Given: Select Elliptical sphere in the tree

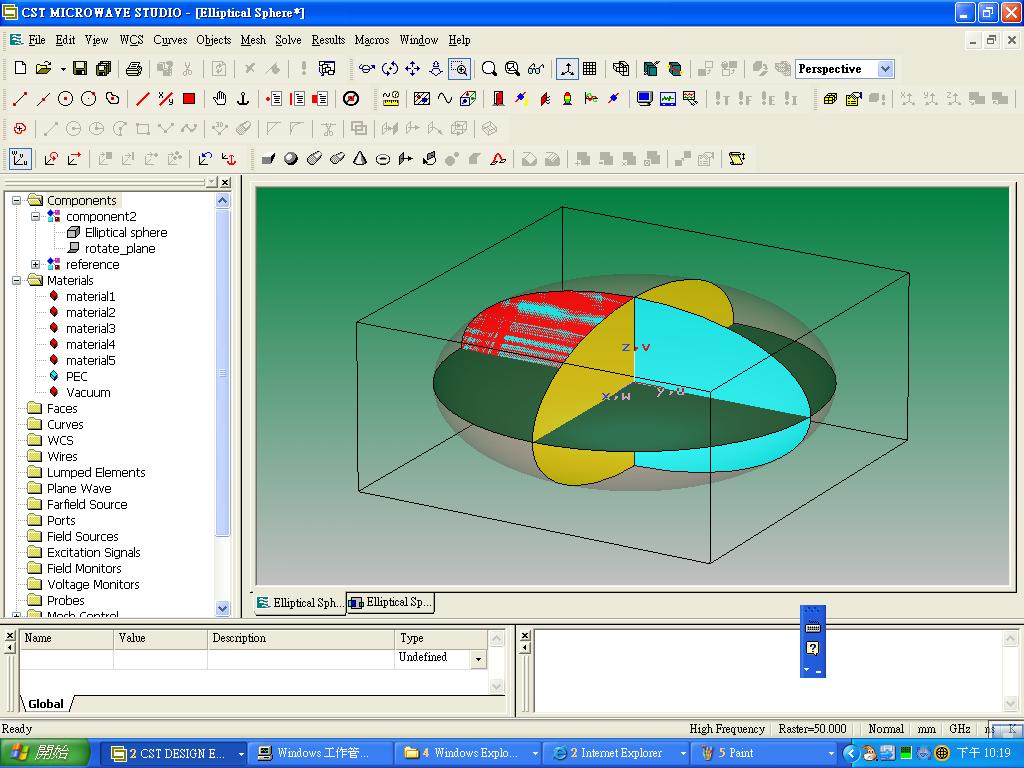Looking at the screenshot, I should click(125, 232).
